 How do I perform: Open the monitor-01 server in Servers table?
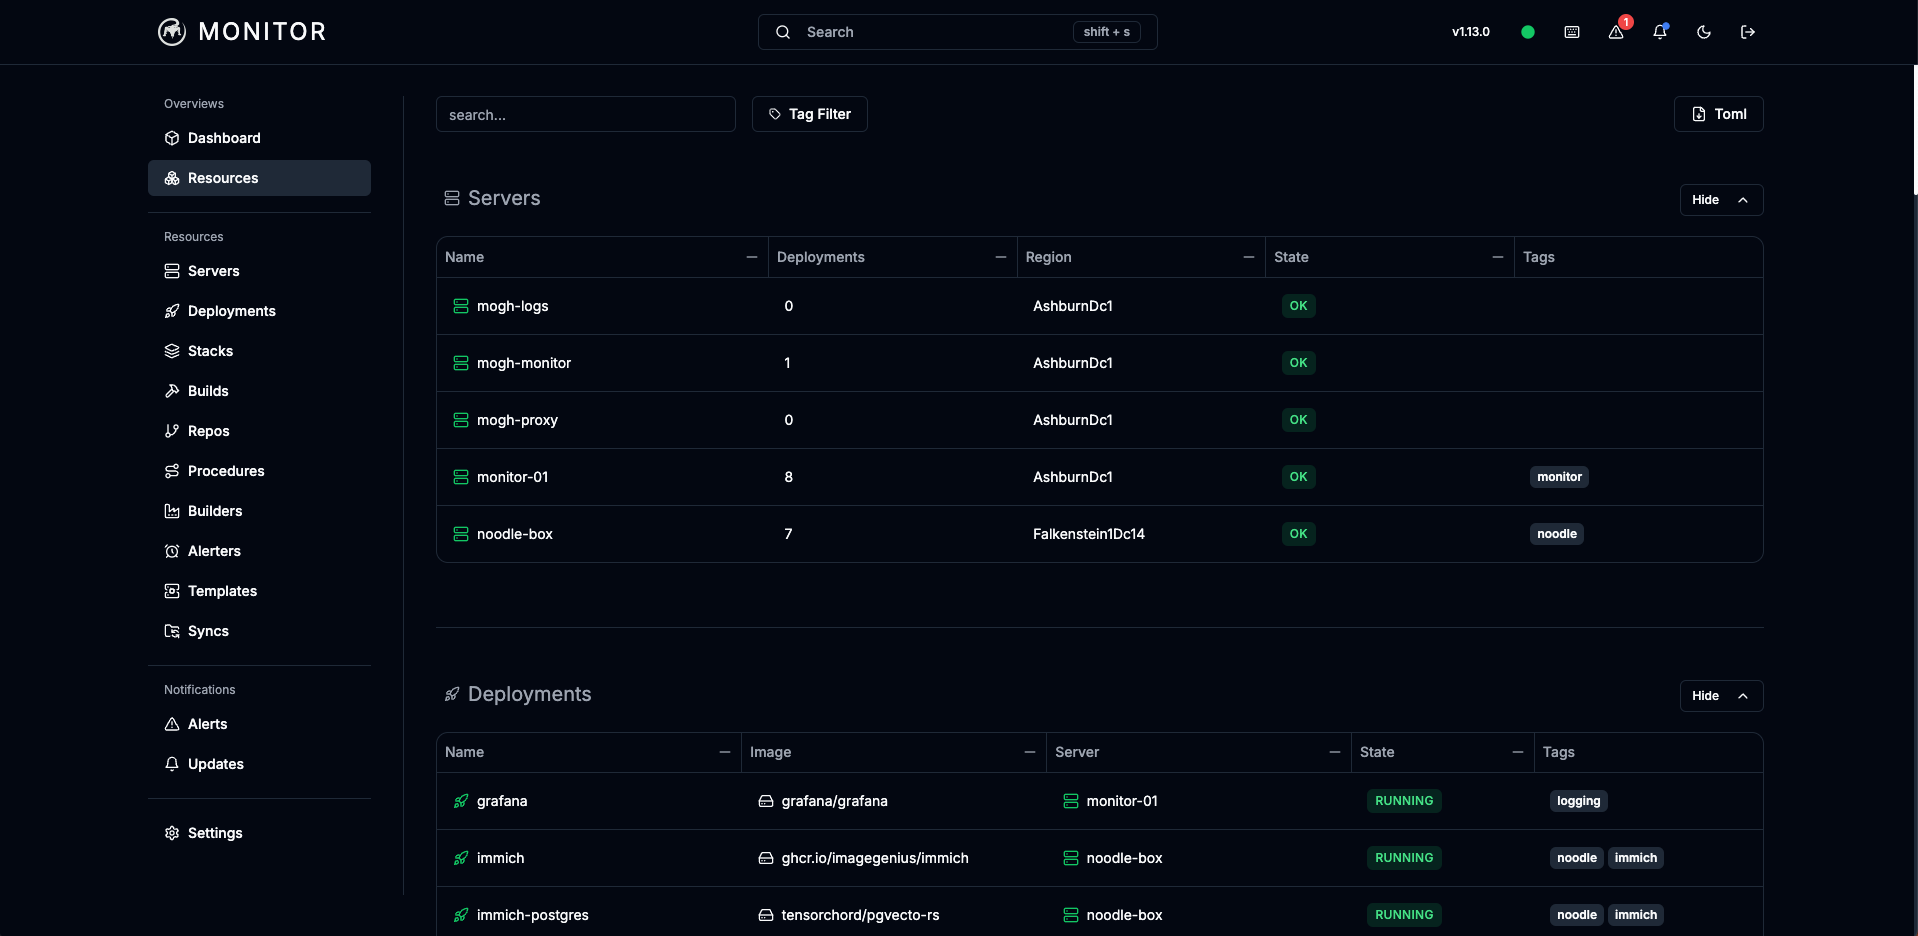pyautogui.click(x=512, y=477)
